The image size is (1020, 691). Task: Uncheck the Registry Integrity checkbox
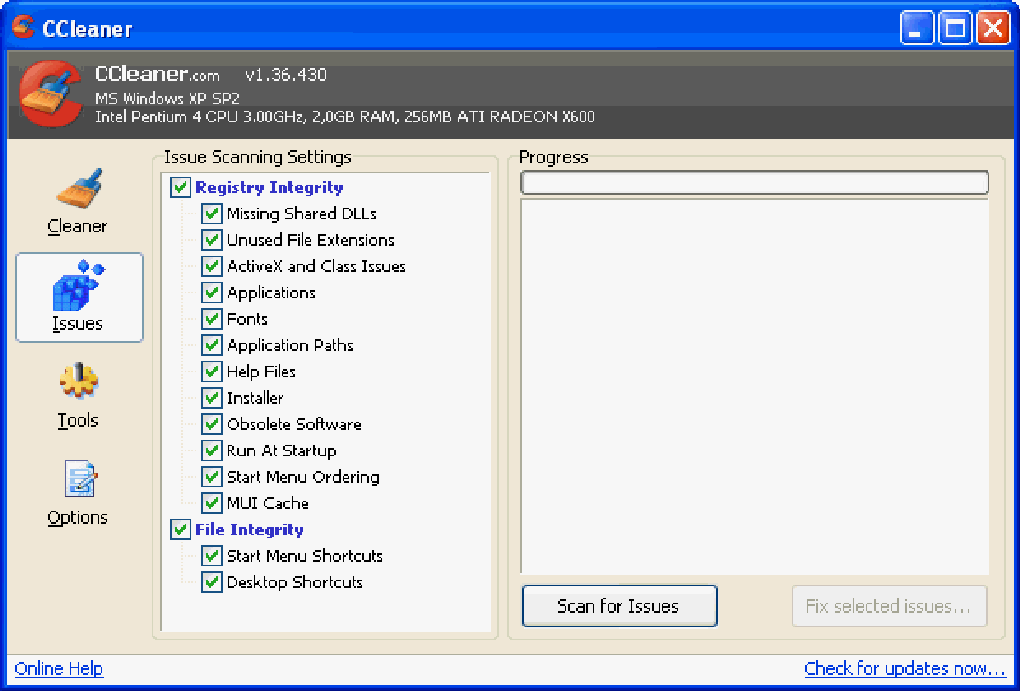(x=180, y=187)
